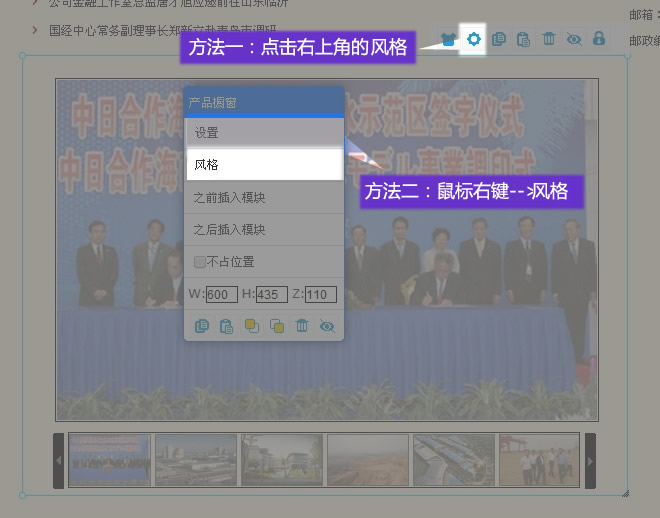Screen dimensions: 660x518
Task: Click the paste icon in top toolbar
Action: pyautogui.click(x=524, y=40)
